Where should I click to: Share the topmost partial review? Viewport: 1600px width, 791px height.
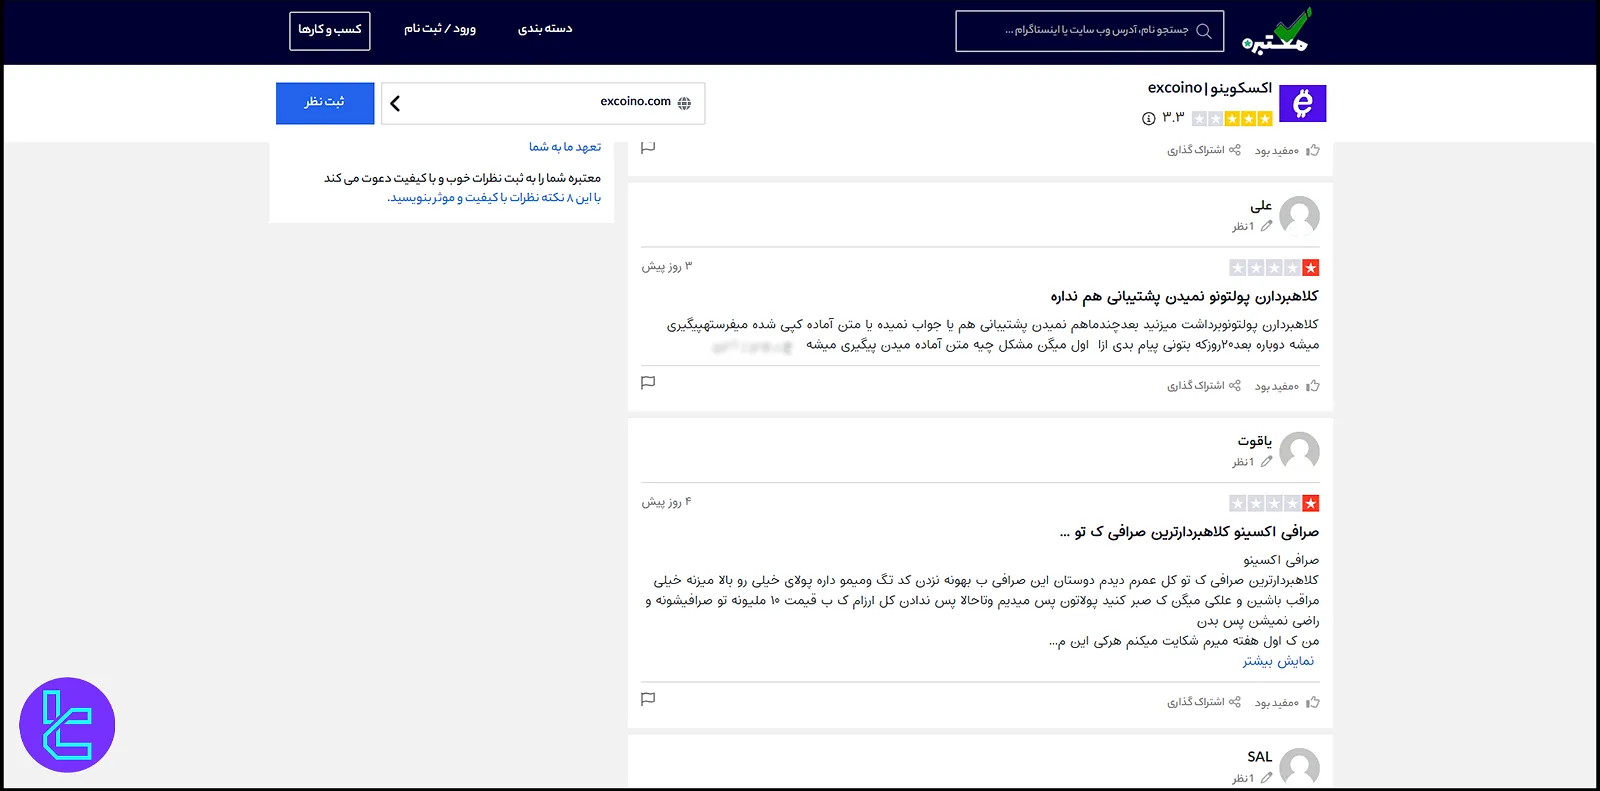click(x=1204, y=150)
